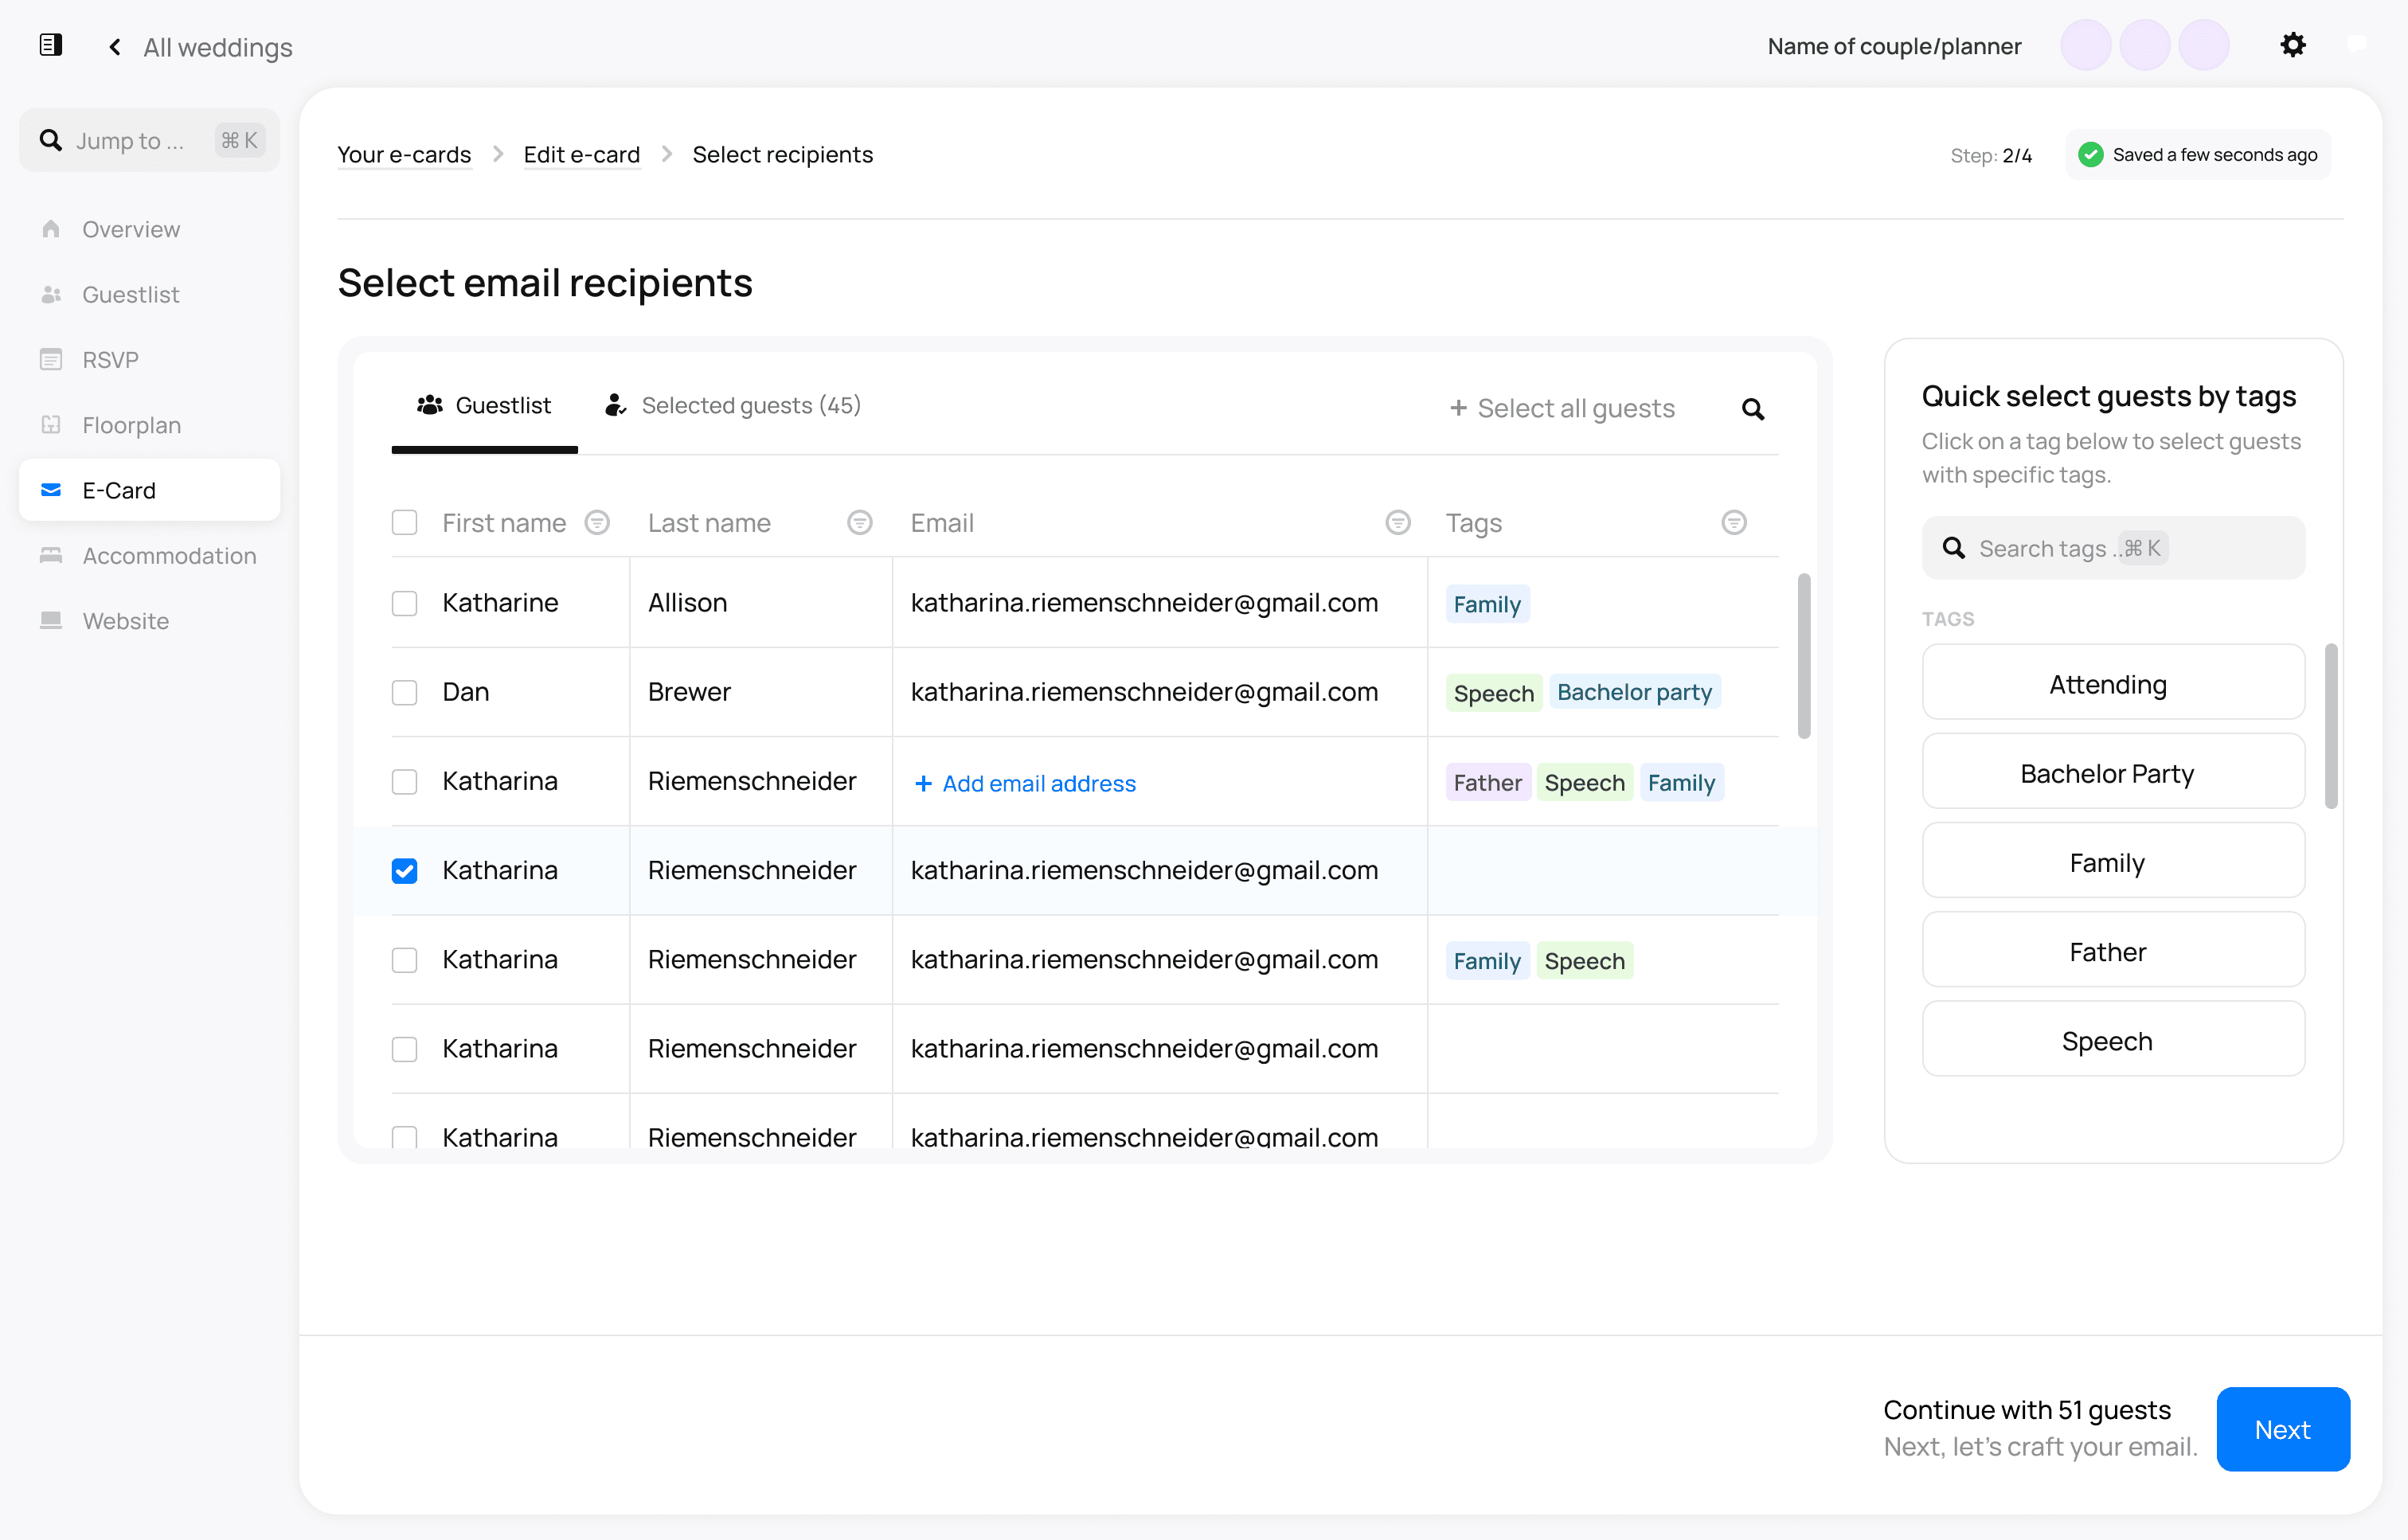
Task: Click the magnifier icon in Search tags
Action: (1954, 548)
